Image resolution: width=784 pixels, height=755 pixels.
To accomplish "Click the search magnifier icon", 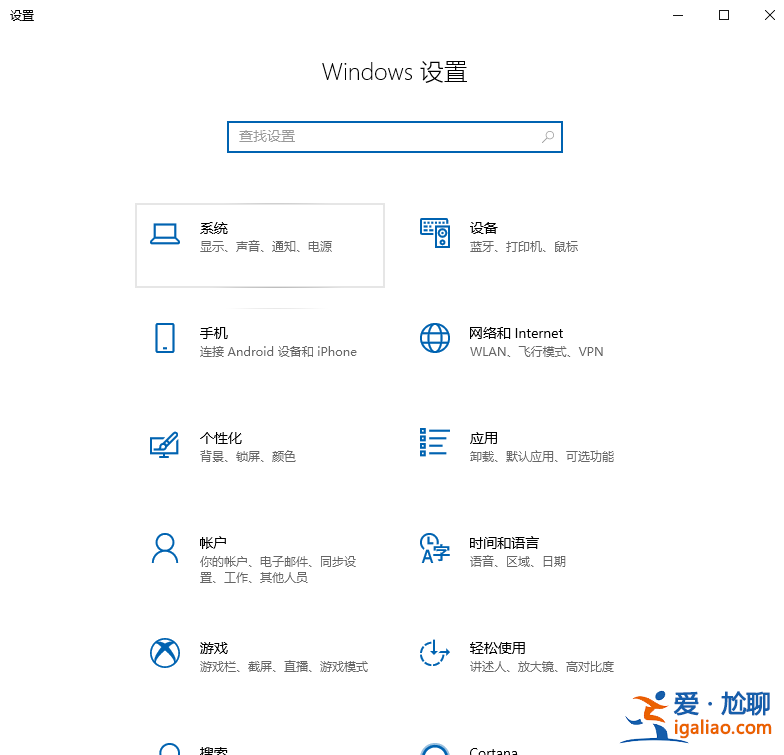I will 548,136.
